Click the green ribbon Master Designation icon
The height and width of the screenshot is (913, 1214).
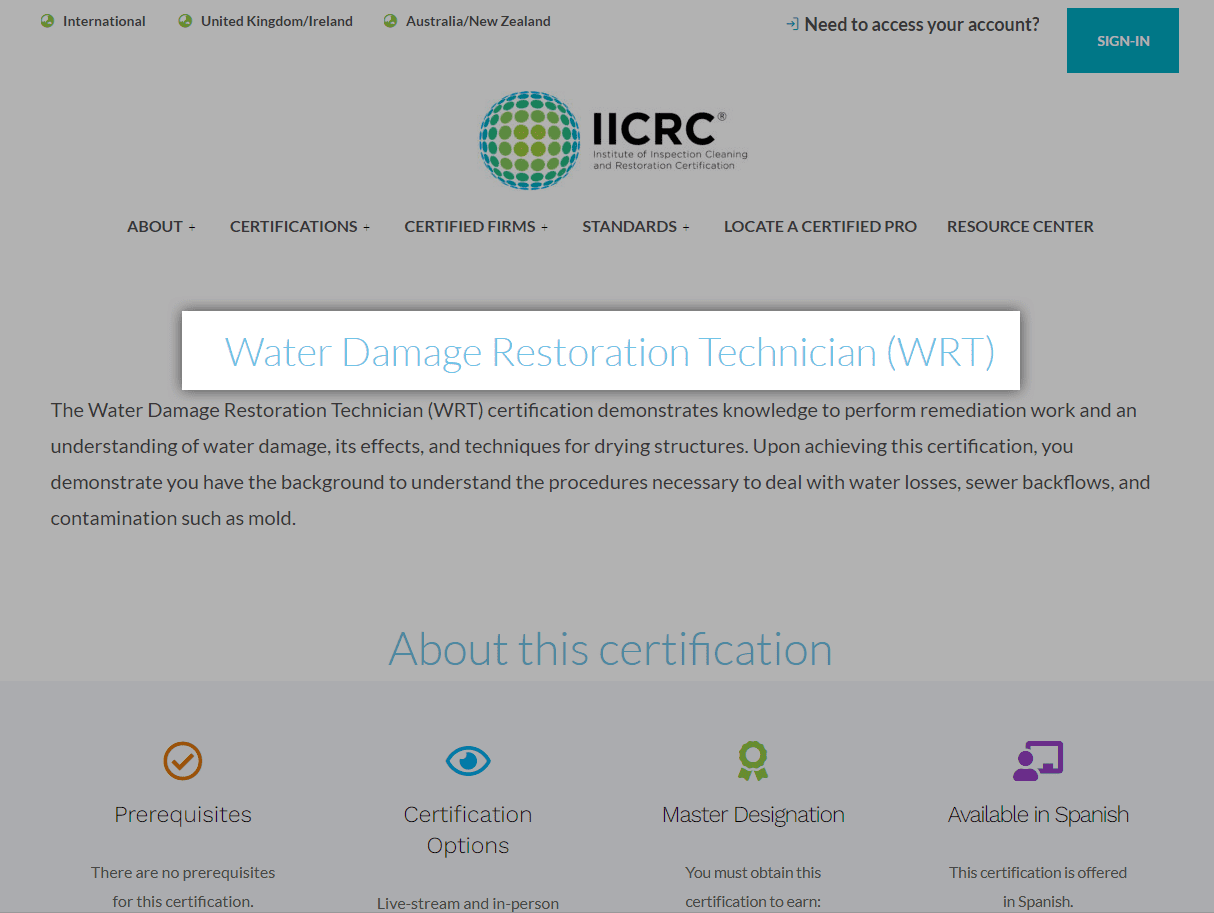click(x=753, y=761)
